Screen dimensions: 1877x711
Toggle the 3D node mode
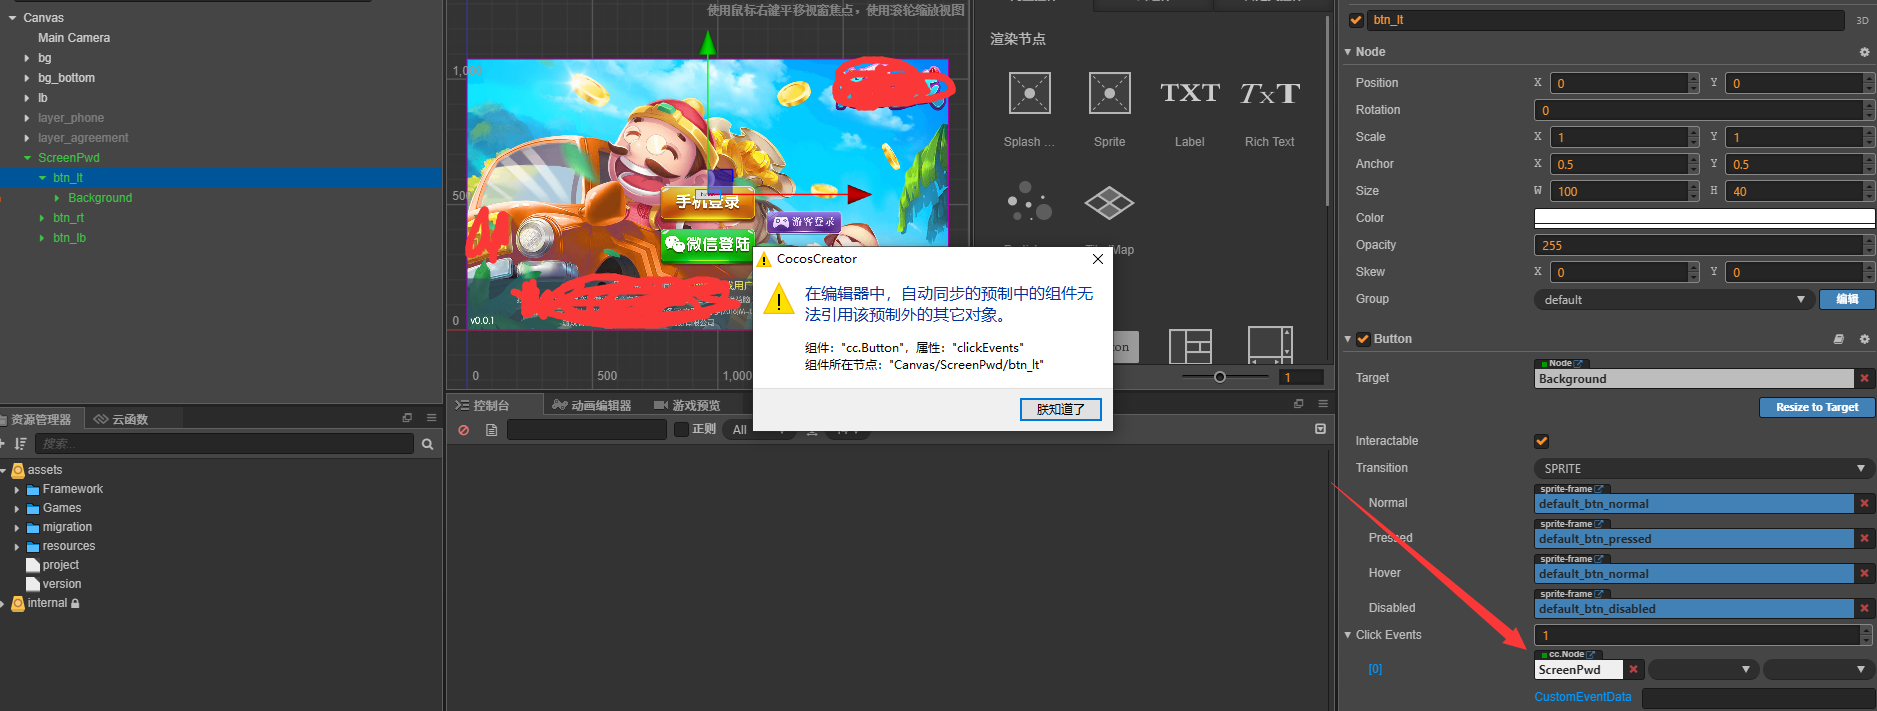coord(1862,20)
